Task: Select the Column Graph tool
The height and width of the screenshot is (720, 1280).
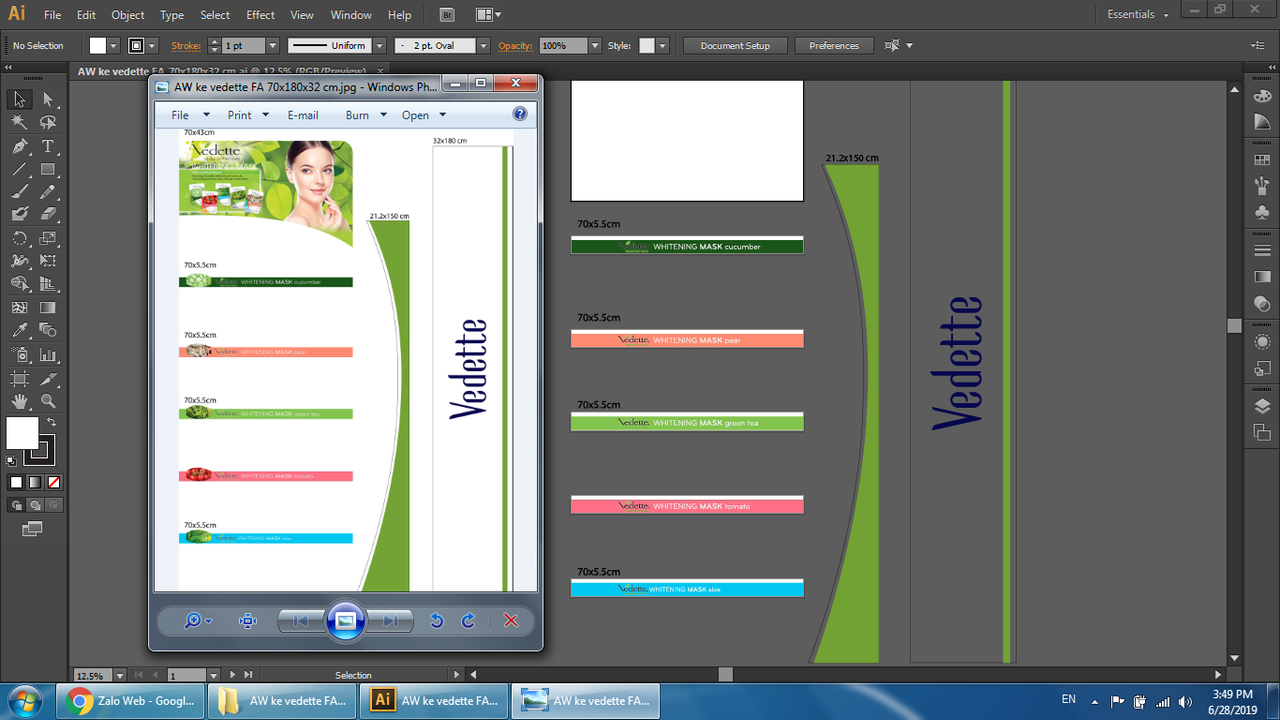Action: 47,354
